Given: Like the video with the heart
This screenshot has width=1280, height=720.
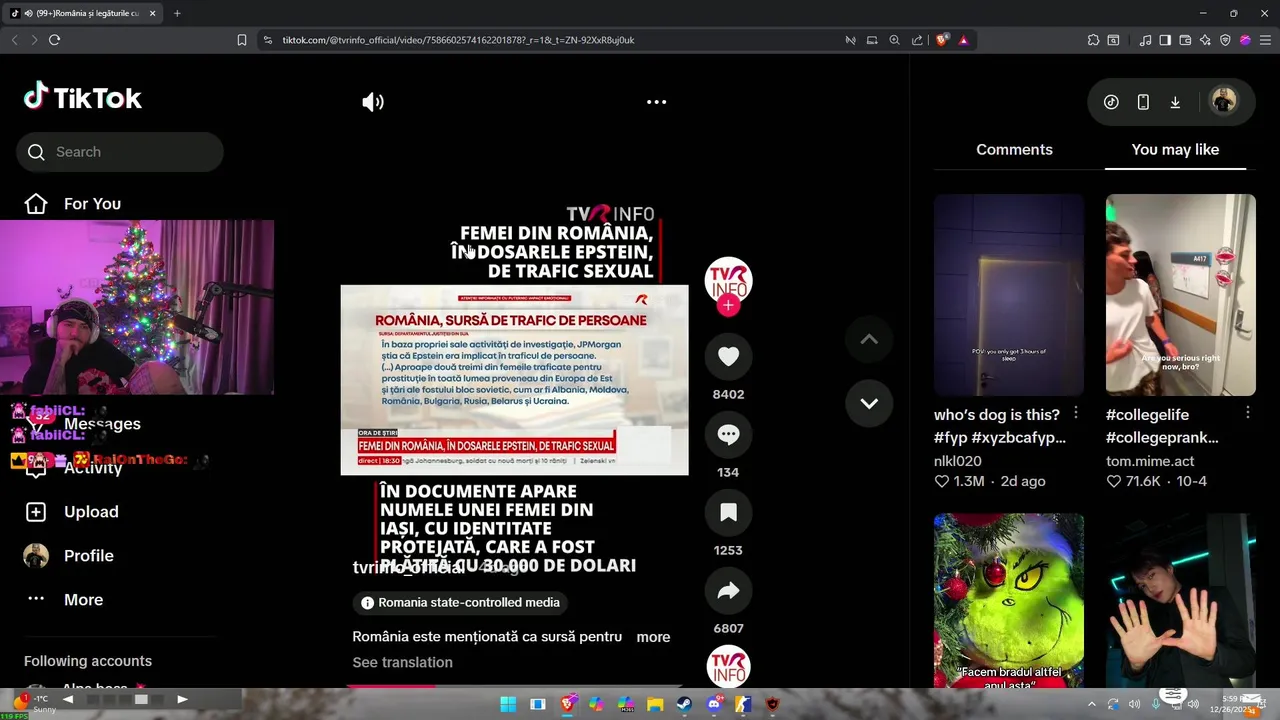Looking at the screenshot, I should coord(728,357).
